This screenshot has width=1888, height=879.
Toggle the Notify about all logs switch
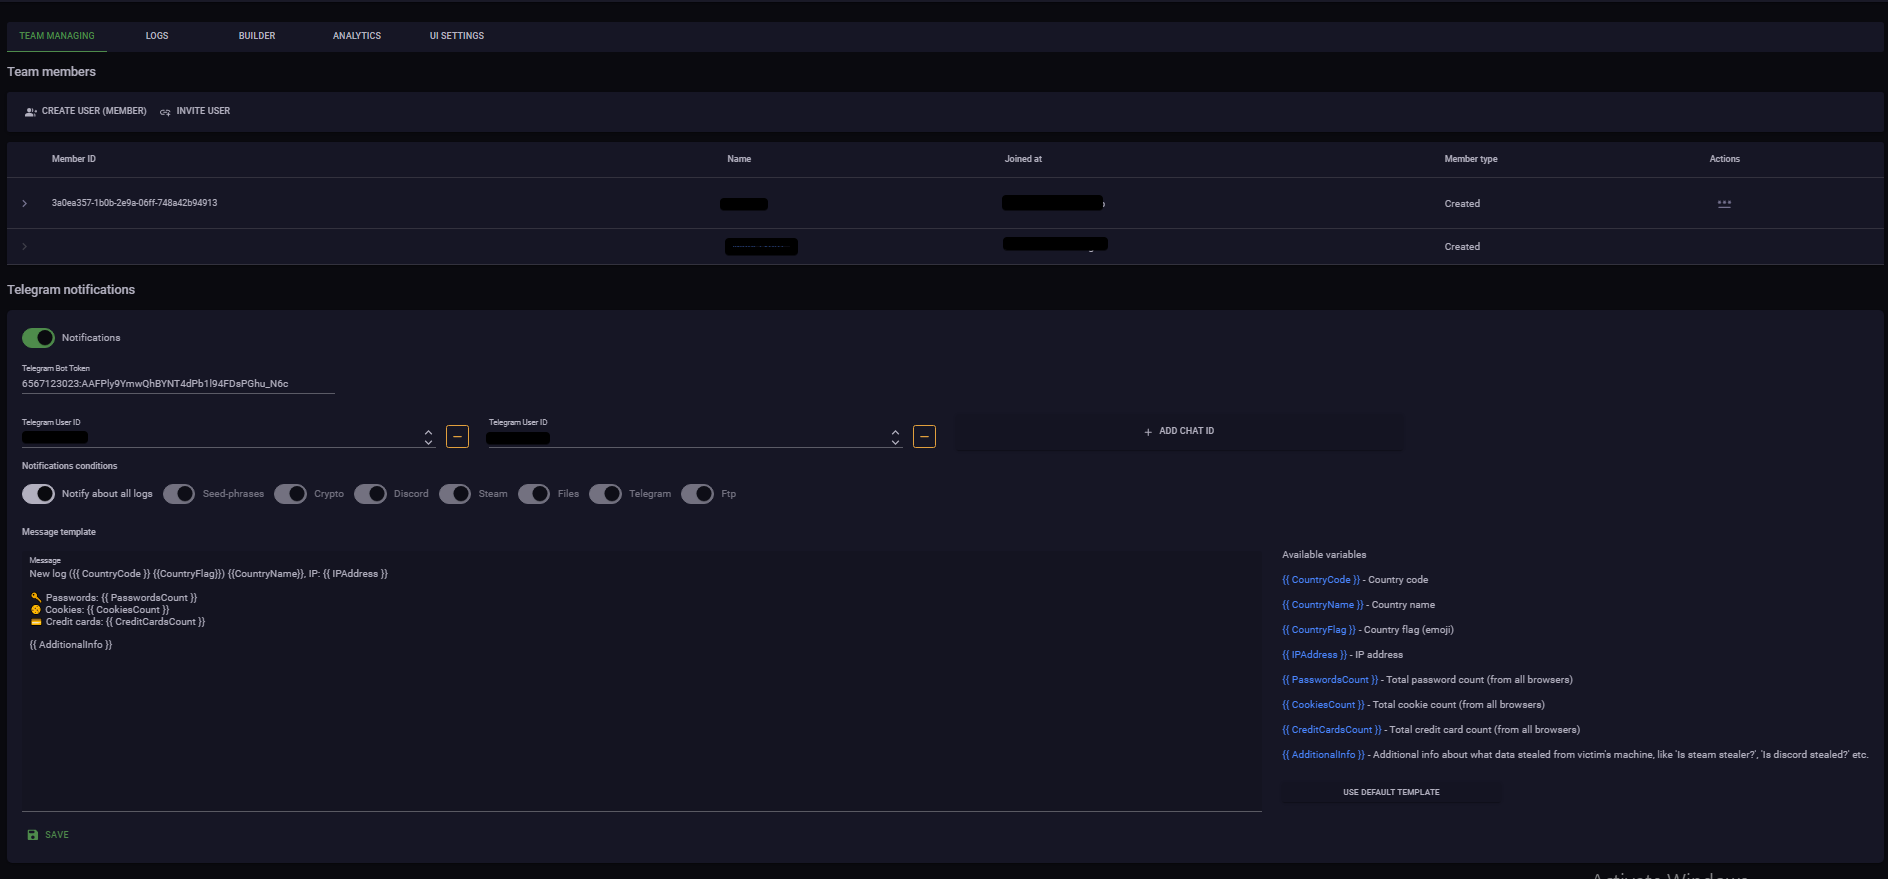[39, 494]
